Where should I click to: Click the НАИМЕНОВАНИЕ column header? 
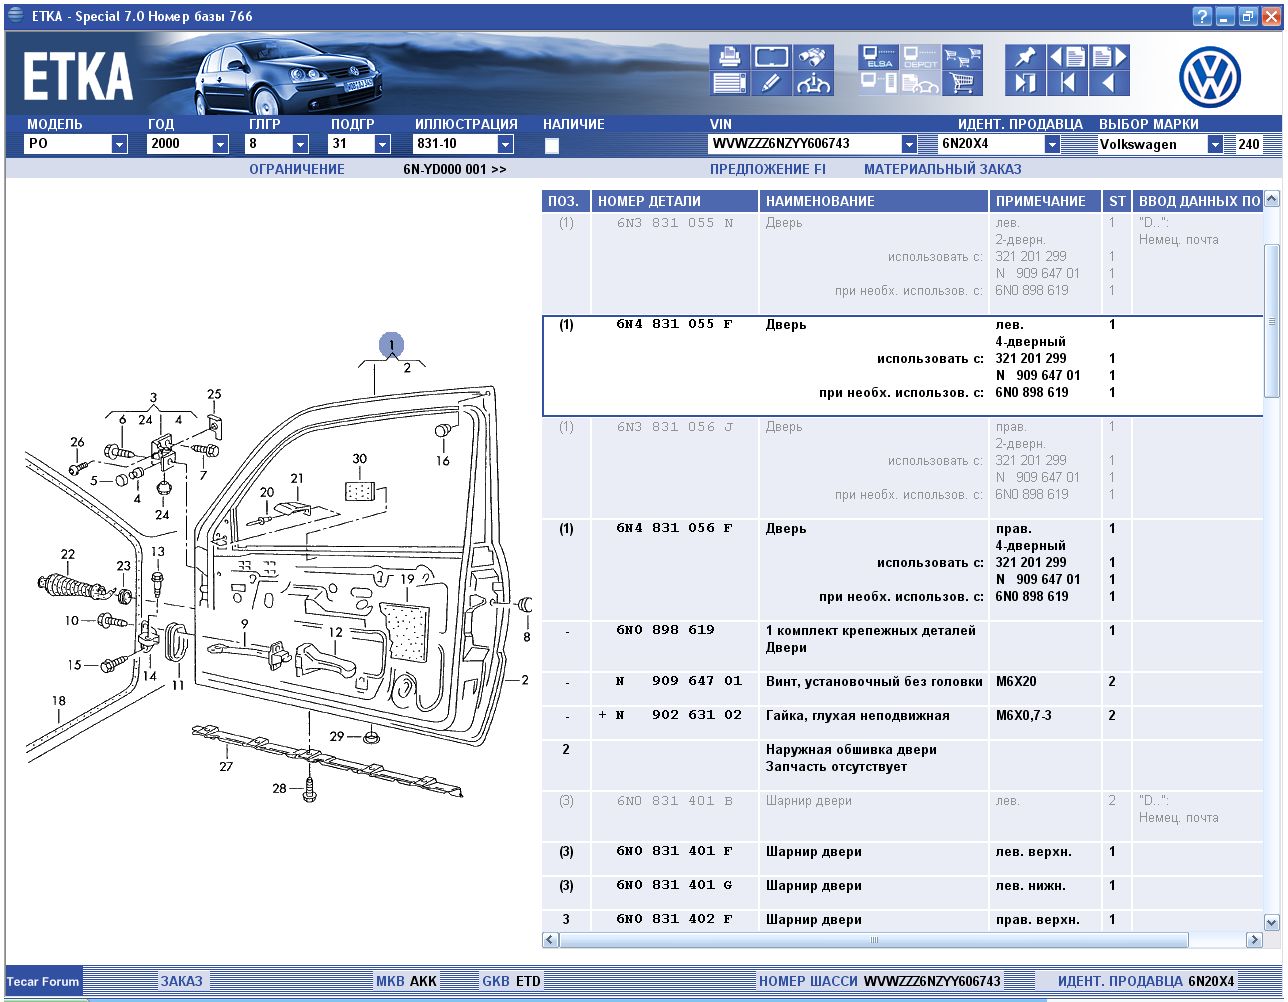(874, 201)
